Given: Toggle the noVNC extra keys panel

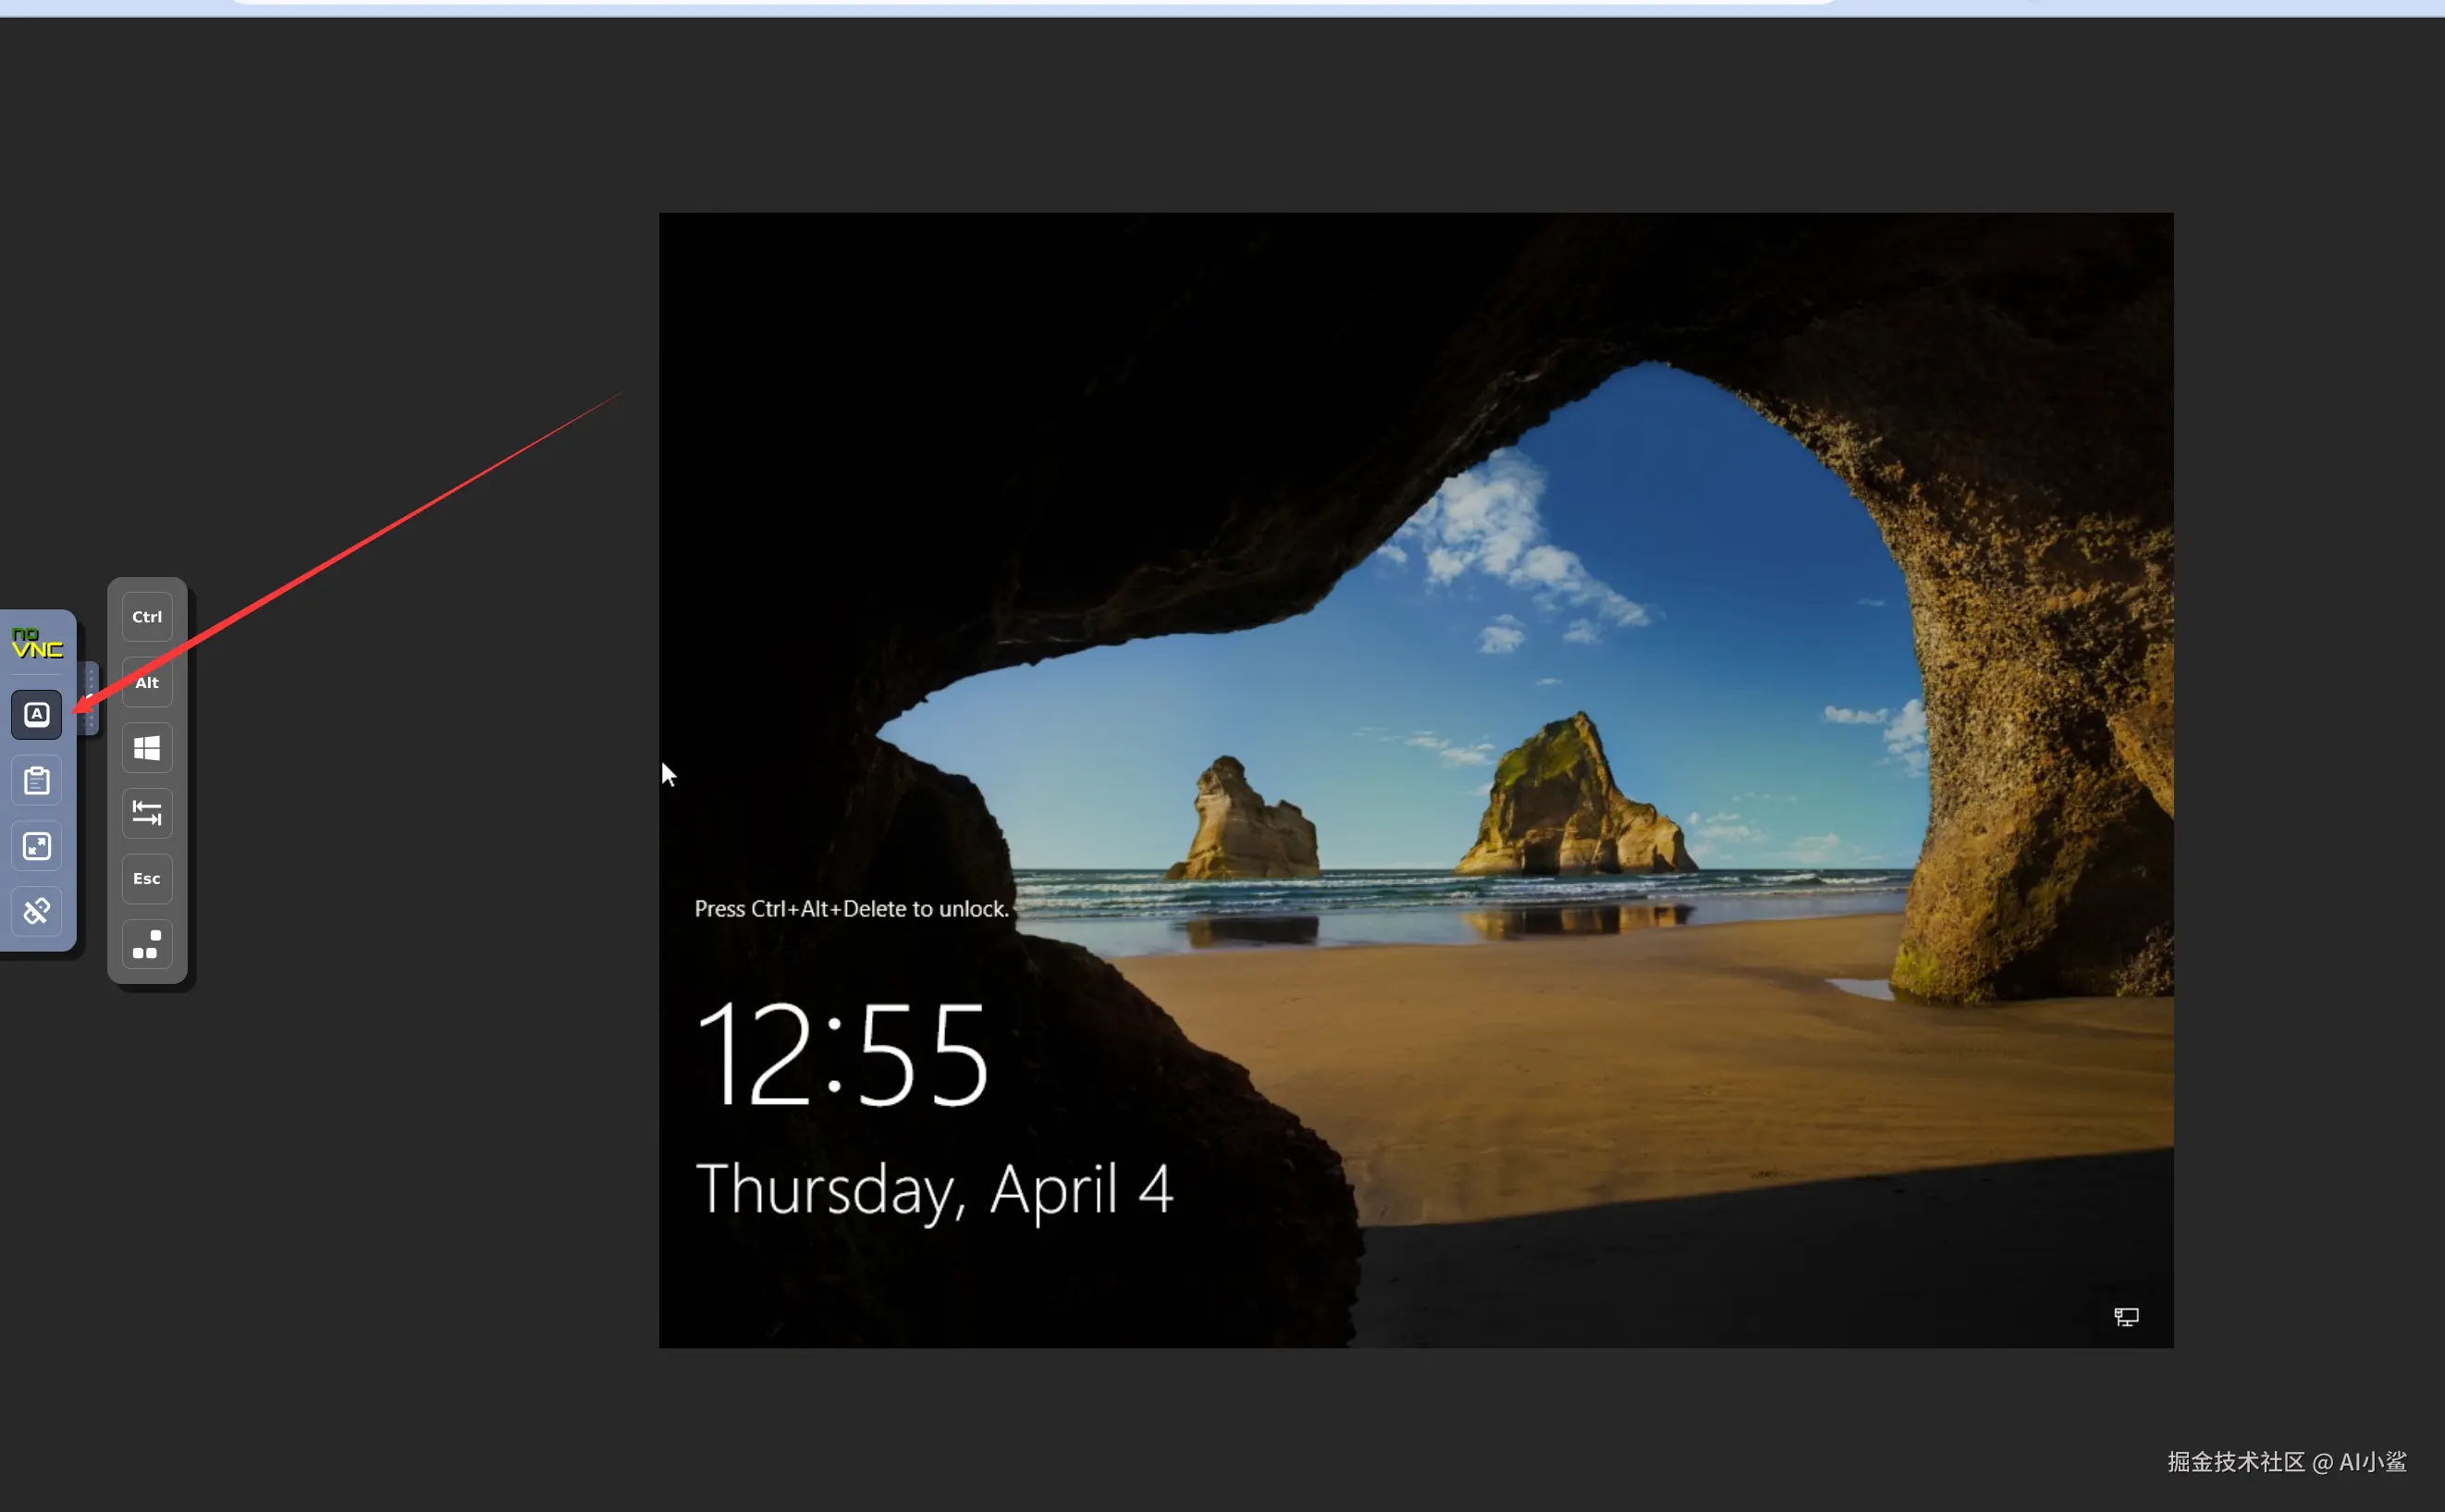Looking at the screenshot, I should coord(37,714).
